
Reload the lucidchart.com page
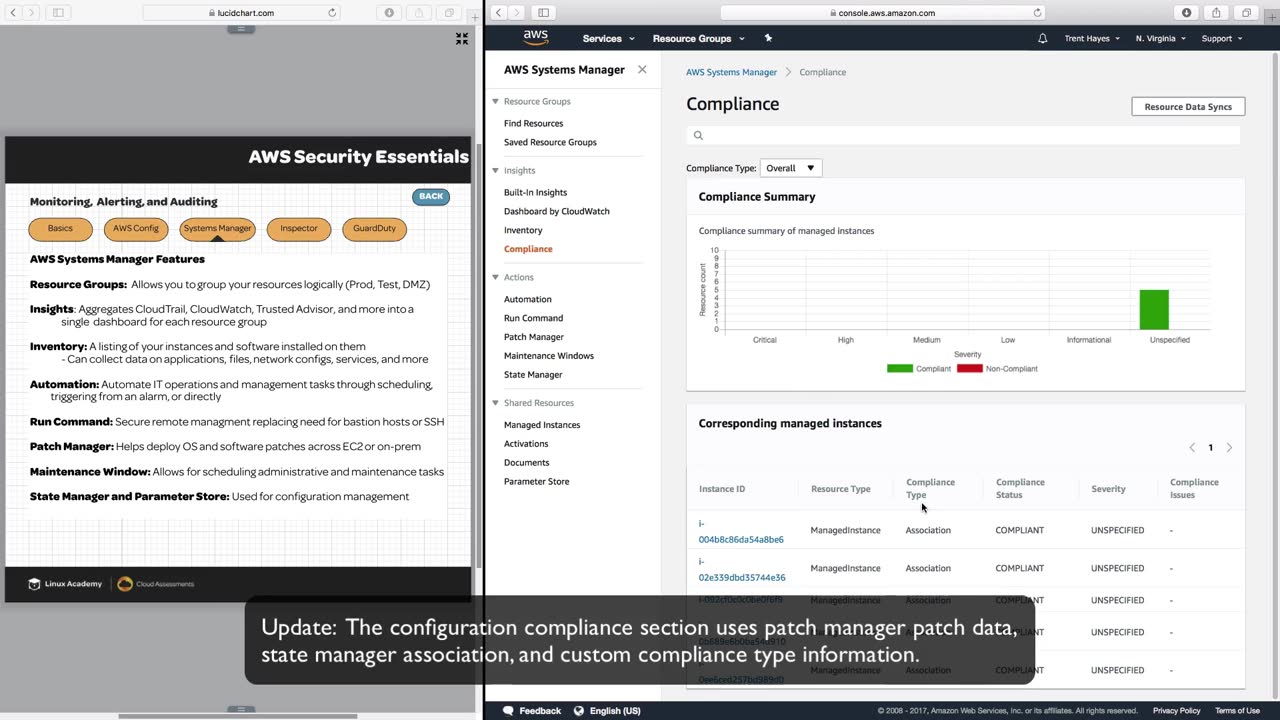click(x=332, y=13)
